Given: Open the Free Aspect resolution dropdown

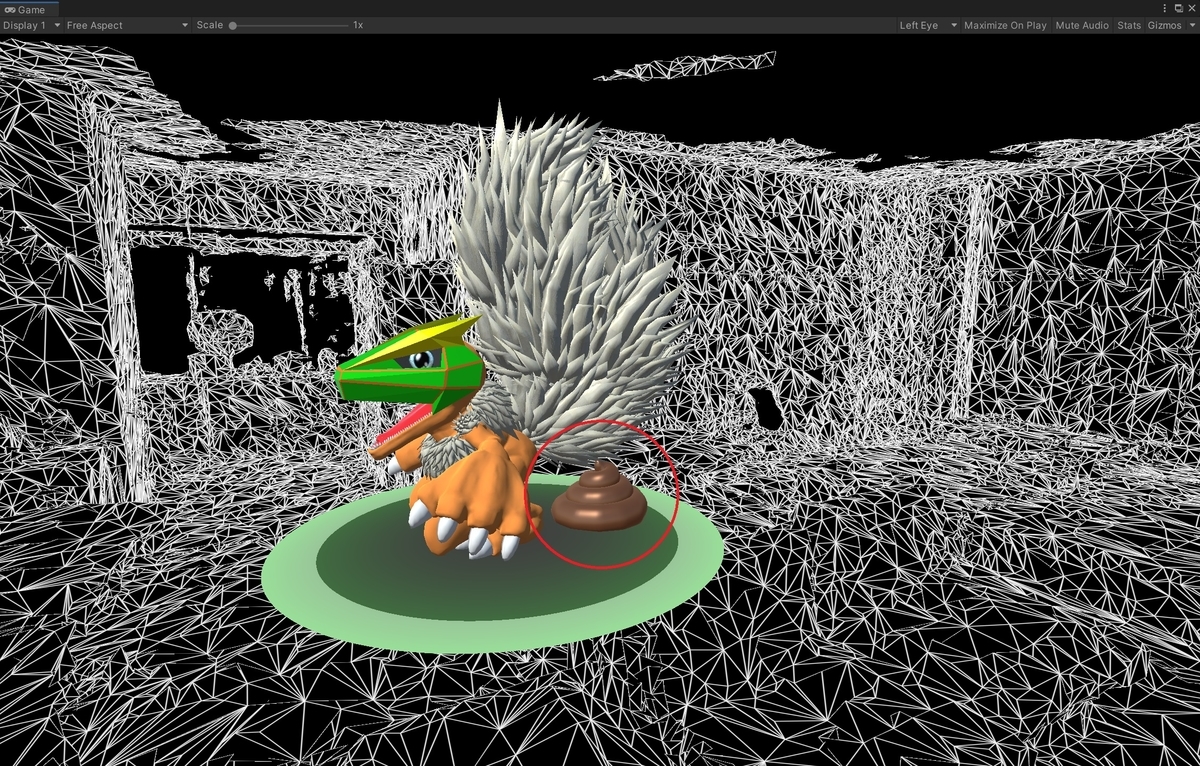Looking at the screenshot, I should point(127,25).
